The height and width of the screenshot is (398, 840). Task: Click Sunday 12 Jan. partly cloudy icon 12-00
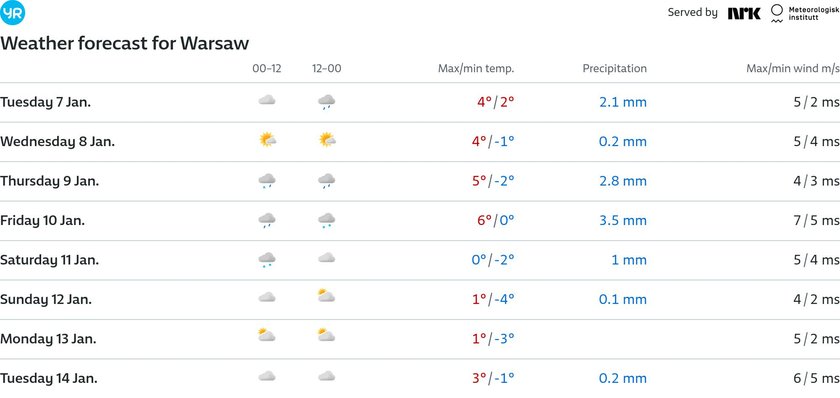[x=326, y=296]
